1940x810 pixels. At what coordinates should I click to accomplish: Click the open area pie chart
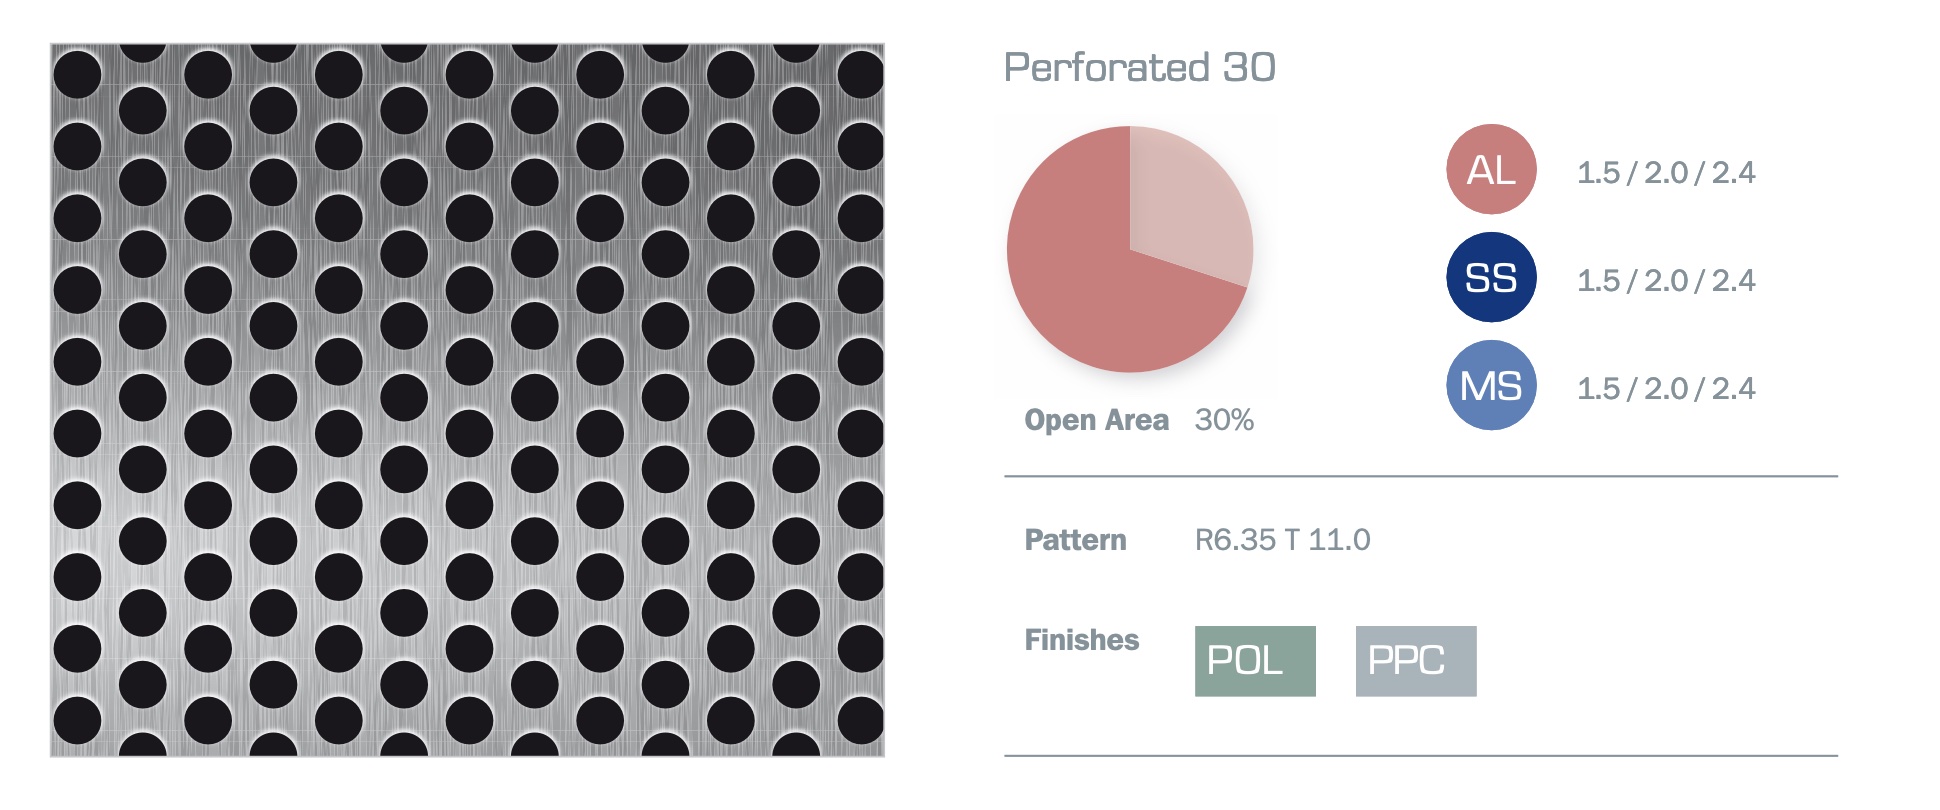point(1130,249)
